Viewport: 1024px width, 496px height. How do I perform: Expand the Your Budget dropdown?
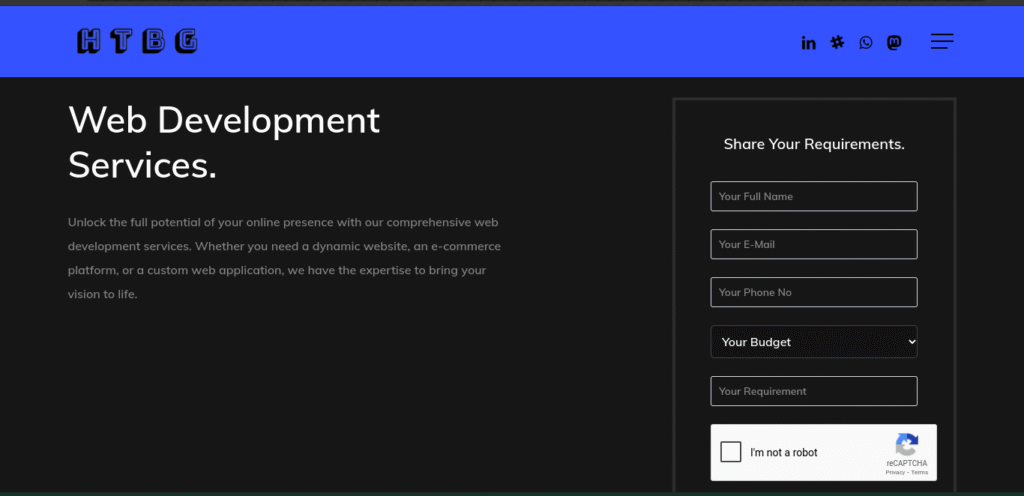(813, 342)
